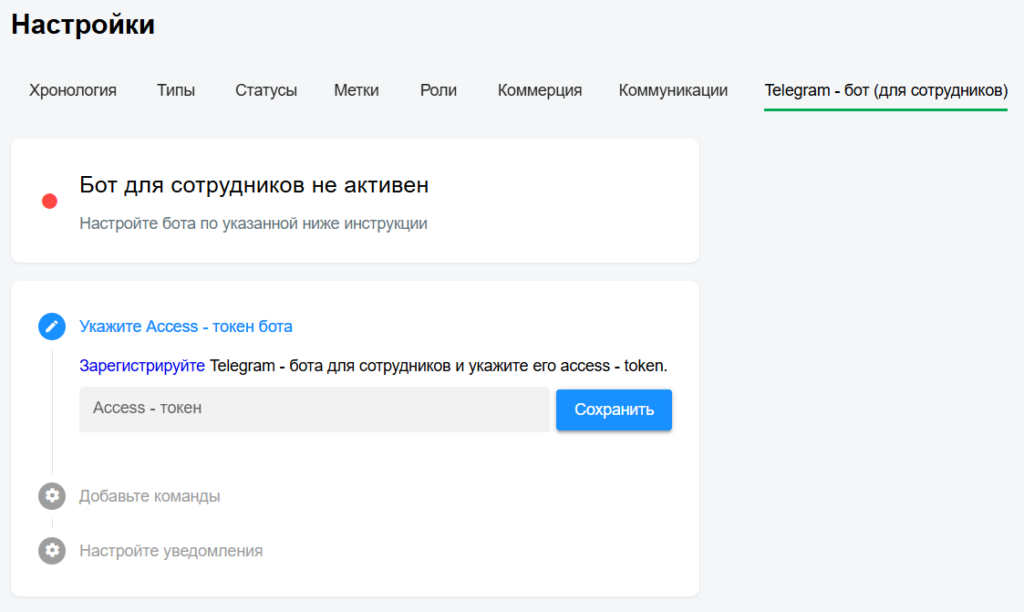Switch to the Типы tab
1024x612 pixels.
[176, 90]
